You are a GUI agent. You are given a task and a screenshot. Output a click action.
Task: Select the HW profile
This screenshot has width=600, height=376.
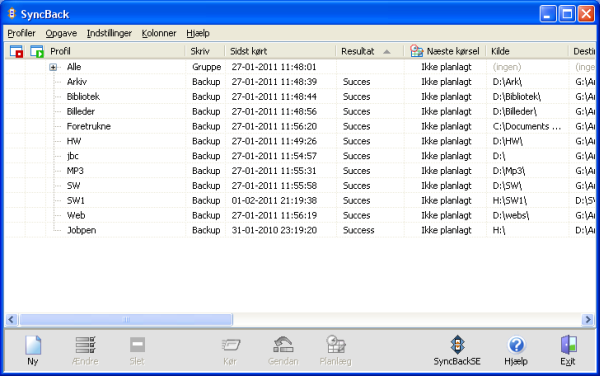tap(74, 141)
